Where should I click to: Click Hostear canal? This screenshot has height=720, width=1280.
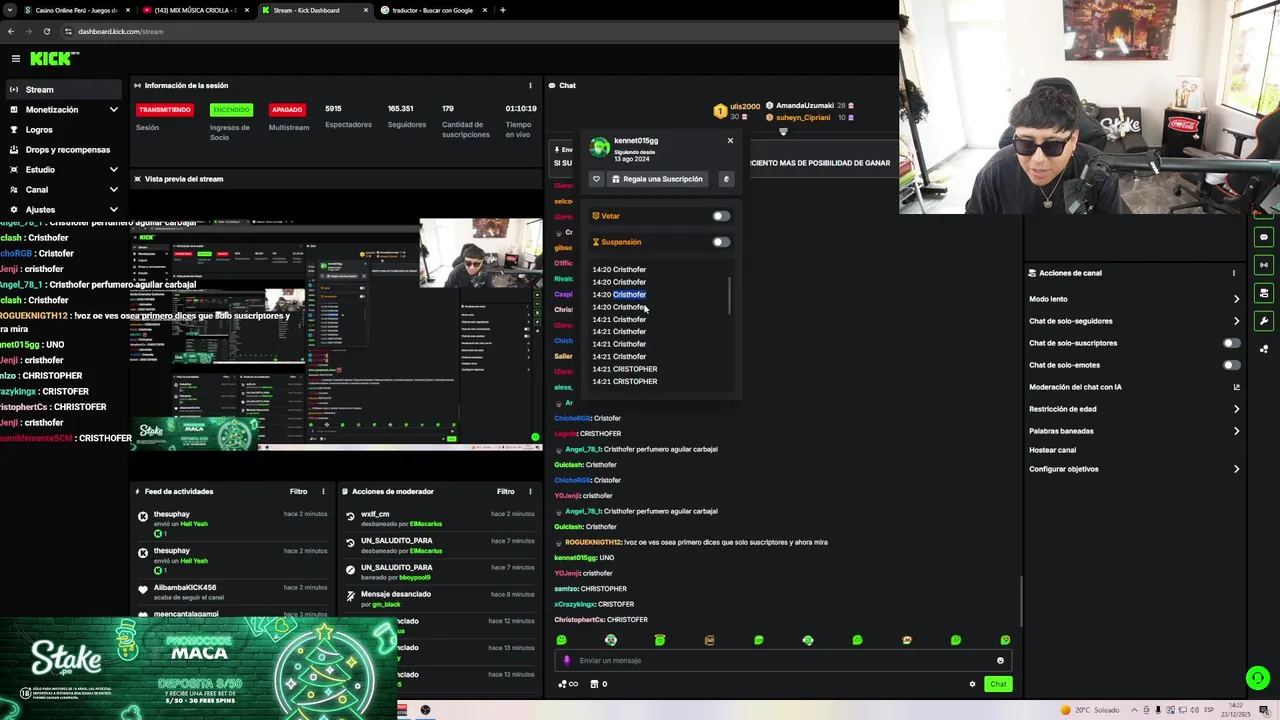point(1052,450)
